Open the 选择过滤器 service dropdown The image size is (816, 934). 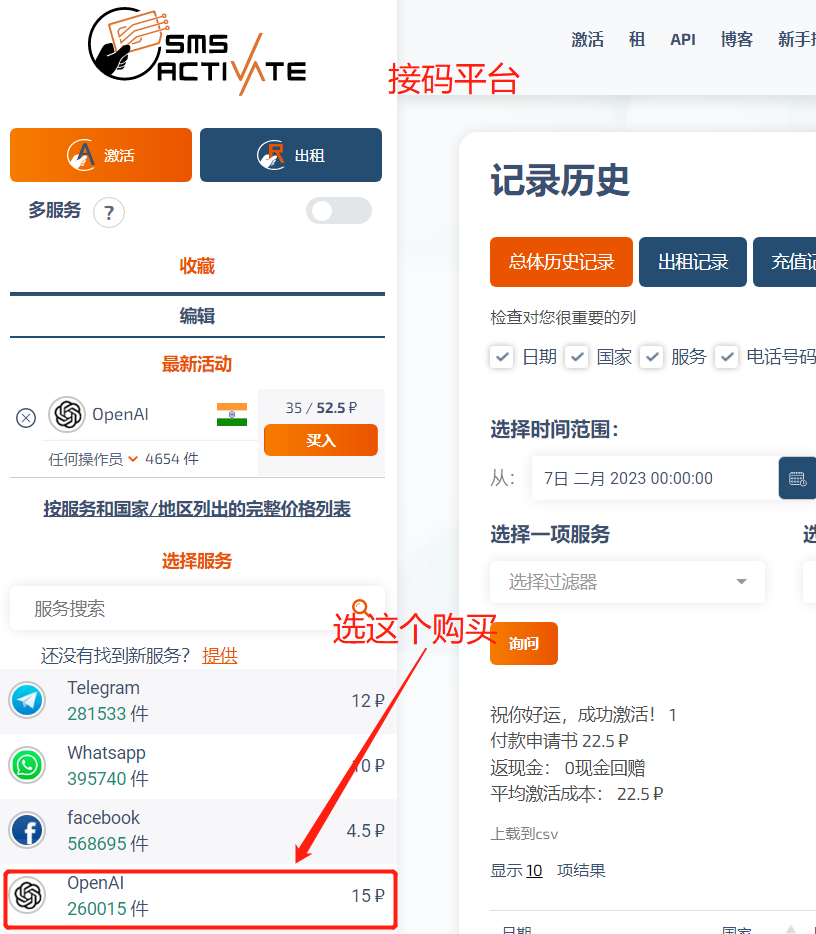(627, 582)
